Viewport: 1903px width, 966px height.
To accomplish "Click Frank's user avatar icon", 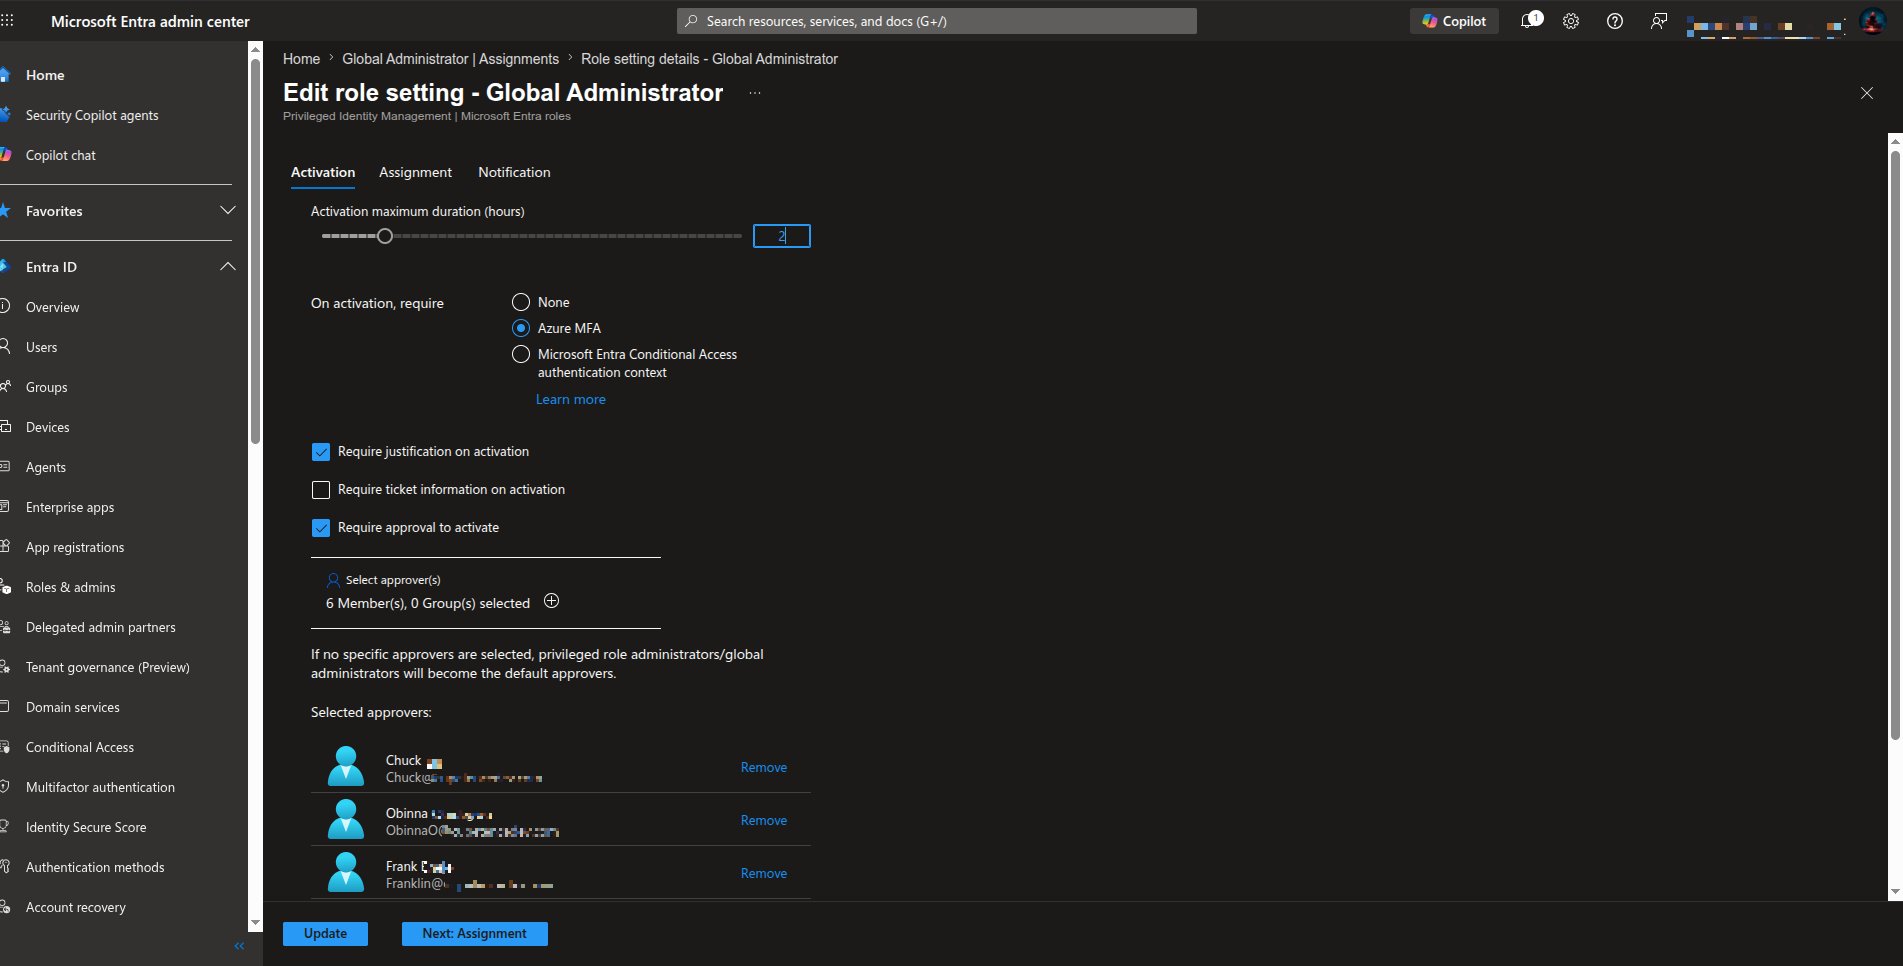I will [346, 873].
